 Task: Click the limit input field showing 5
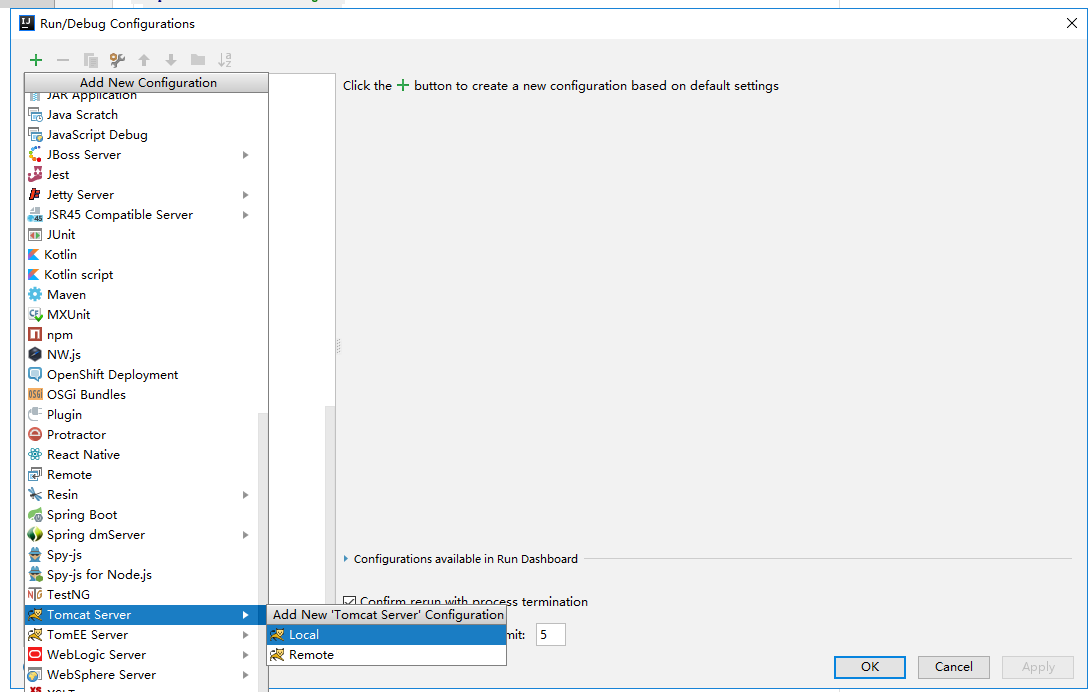(x=550, y=634)
